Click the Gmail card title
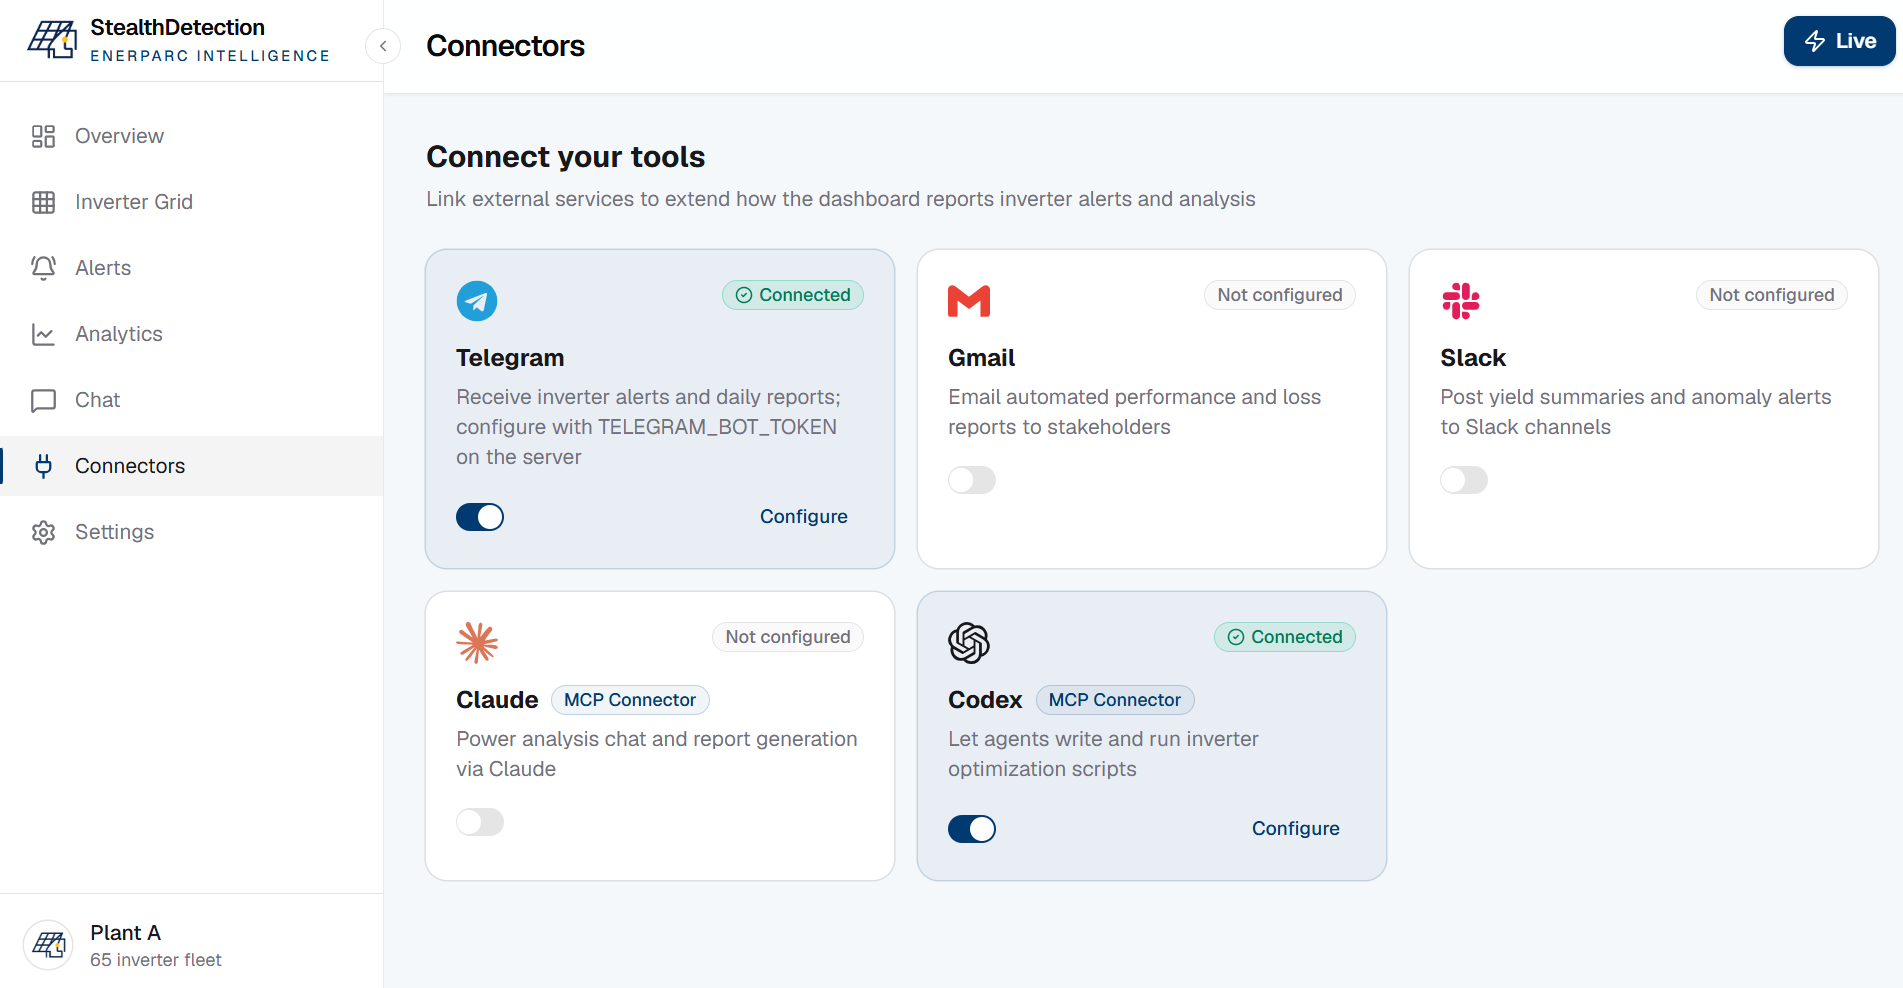The height and width of the screenshot is (988, 1903). pos(982,358)
